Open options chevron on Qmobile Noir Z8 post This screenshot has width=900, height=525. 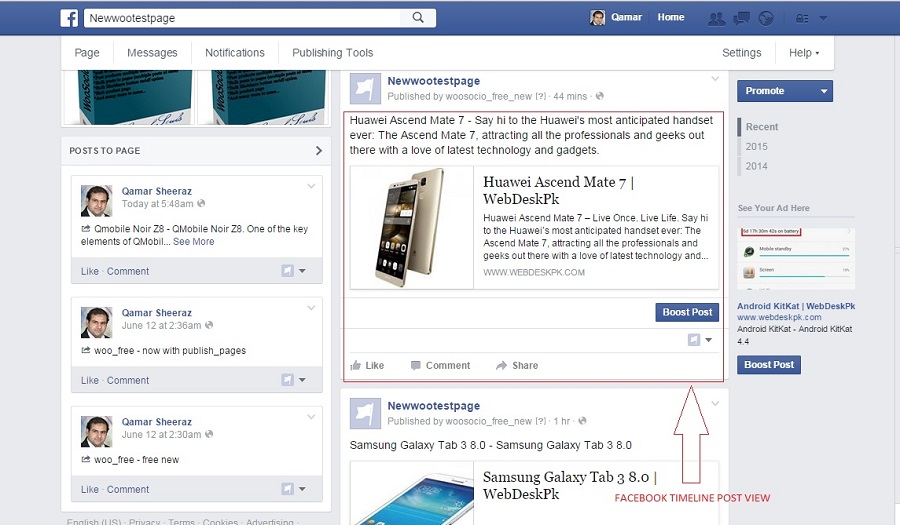[311, 186]
